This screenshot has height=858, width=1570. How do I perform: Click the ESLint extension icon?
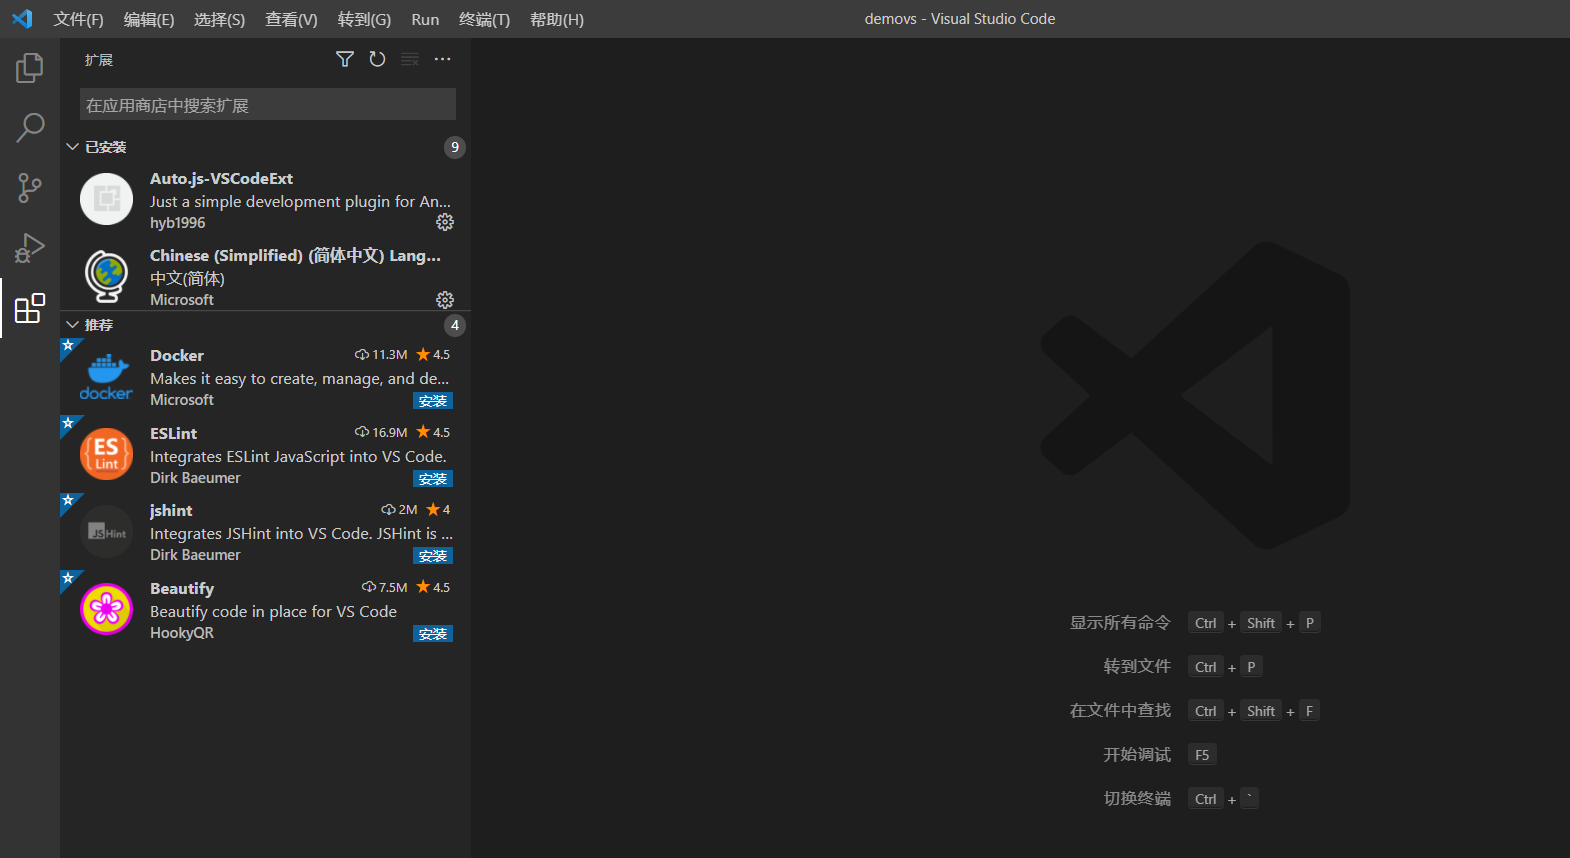pos(106,454)
